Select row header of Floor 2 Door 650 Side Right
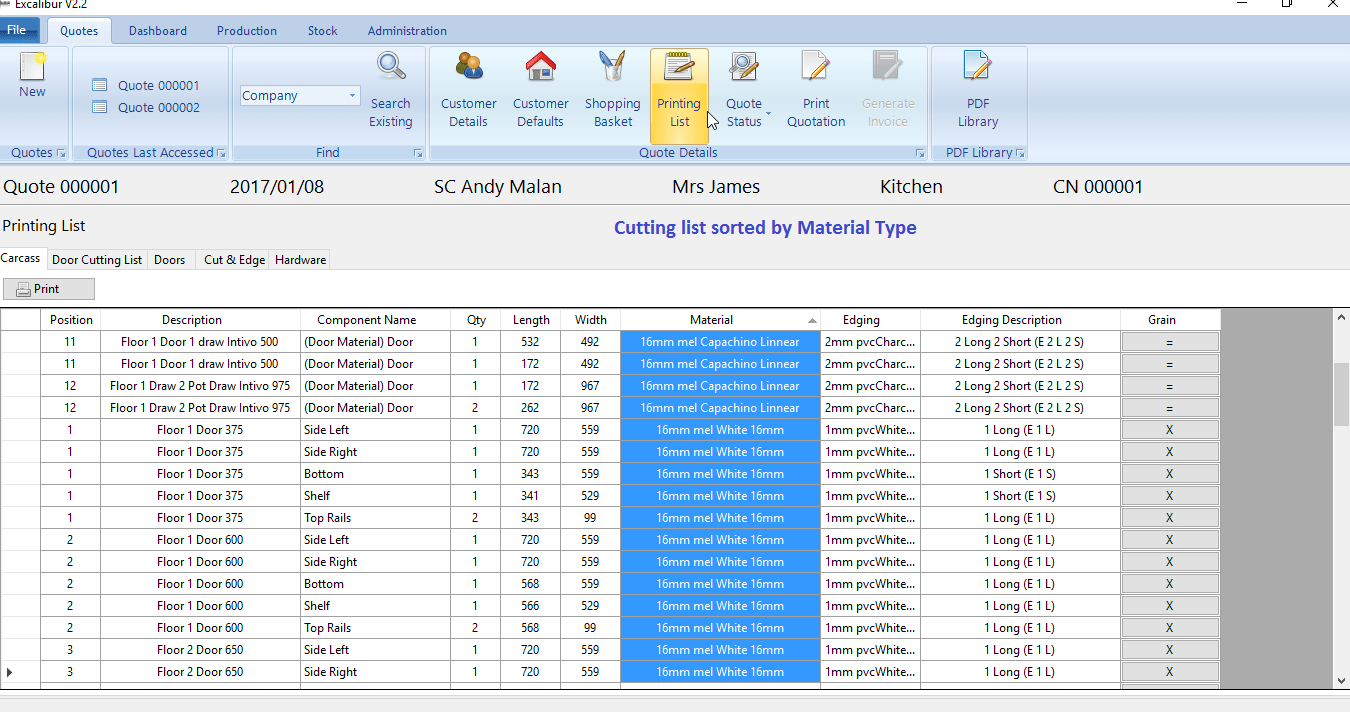1350x712 pixels. [x=20, y=672]
